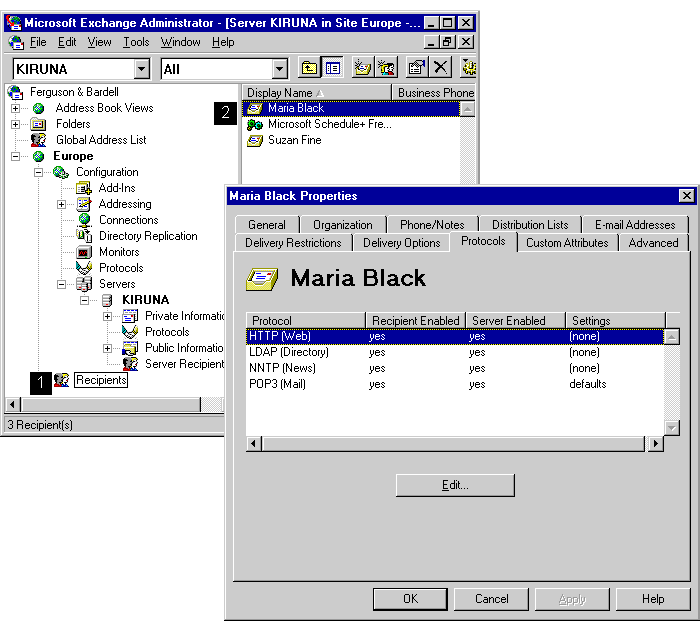
Task: Click the Properties toolbar icon
Action: [417, 68]
